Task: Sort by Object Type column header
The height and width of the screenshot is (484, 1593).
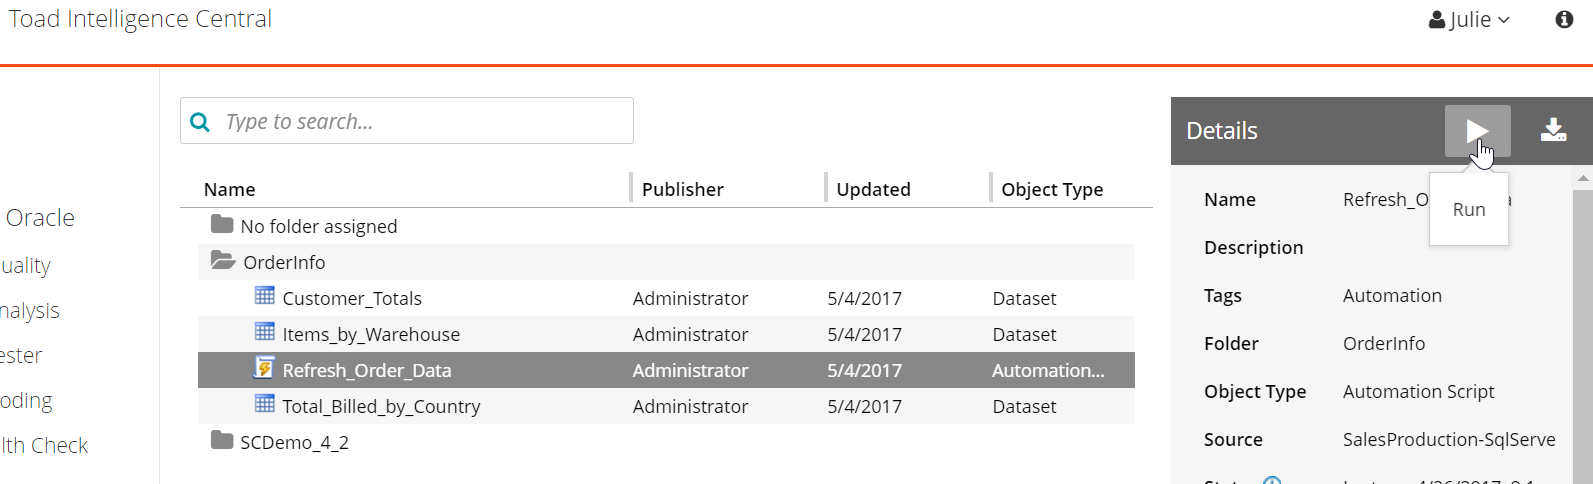Action: click(1052, 189)
